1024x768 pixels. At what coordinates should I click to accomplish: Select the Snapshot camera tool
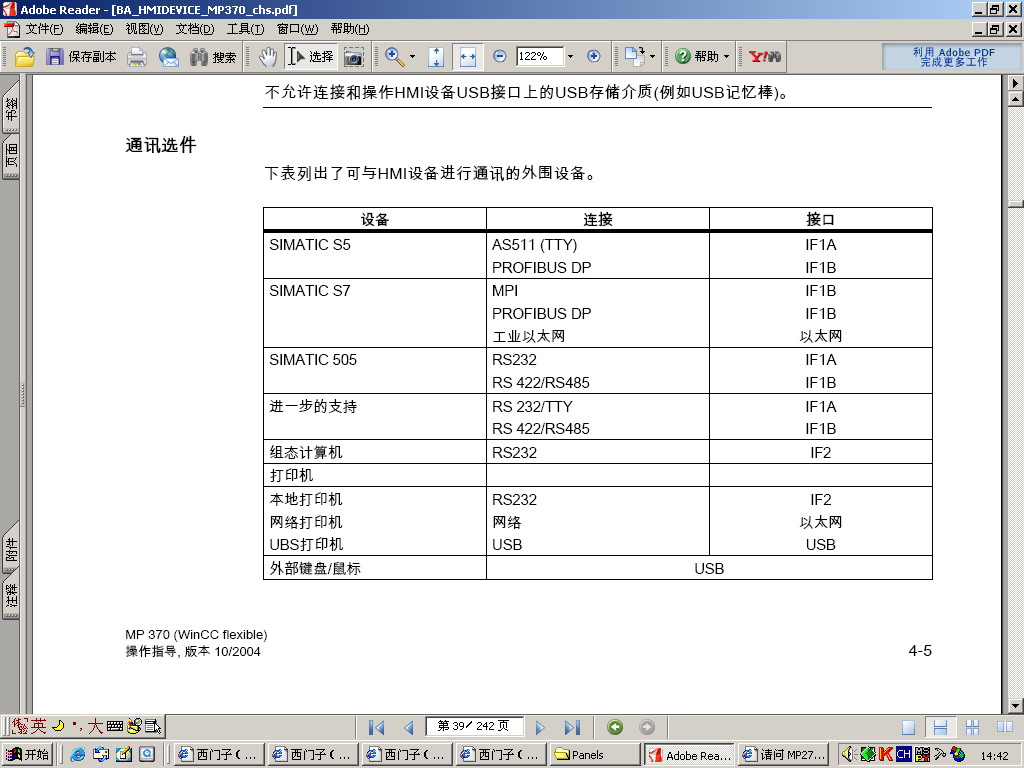(353, 57)
